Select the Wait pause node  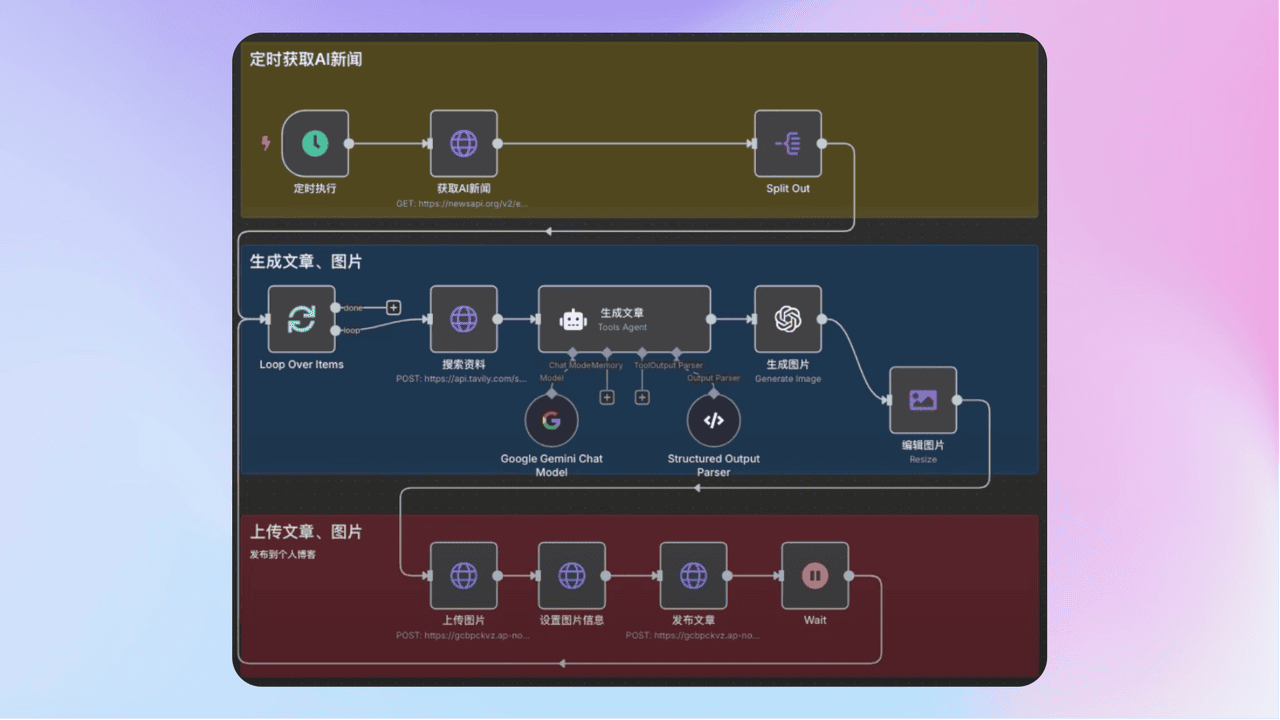(815, 575)
